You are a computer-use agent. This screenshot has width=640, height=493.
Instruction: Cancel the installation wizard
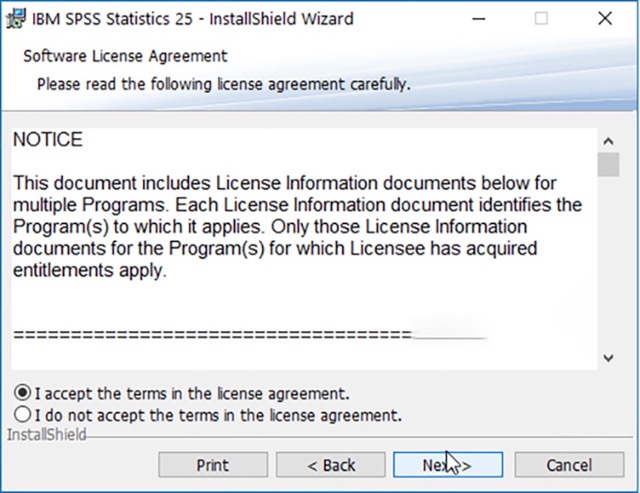[x=569, y=465]
